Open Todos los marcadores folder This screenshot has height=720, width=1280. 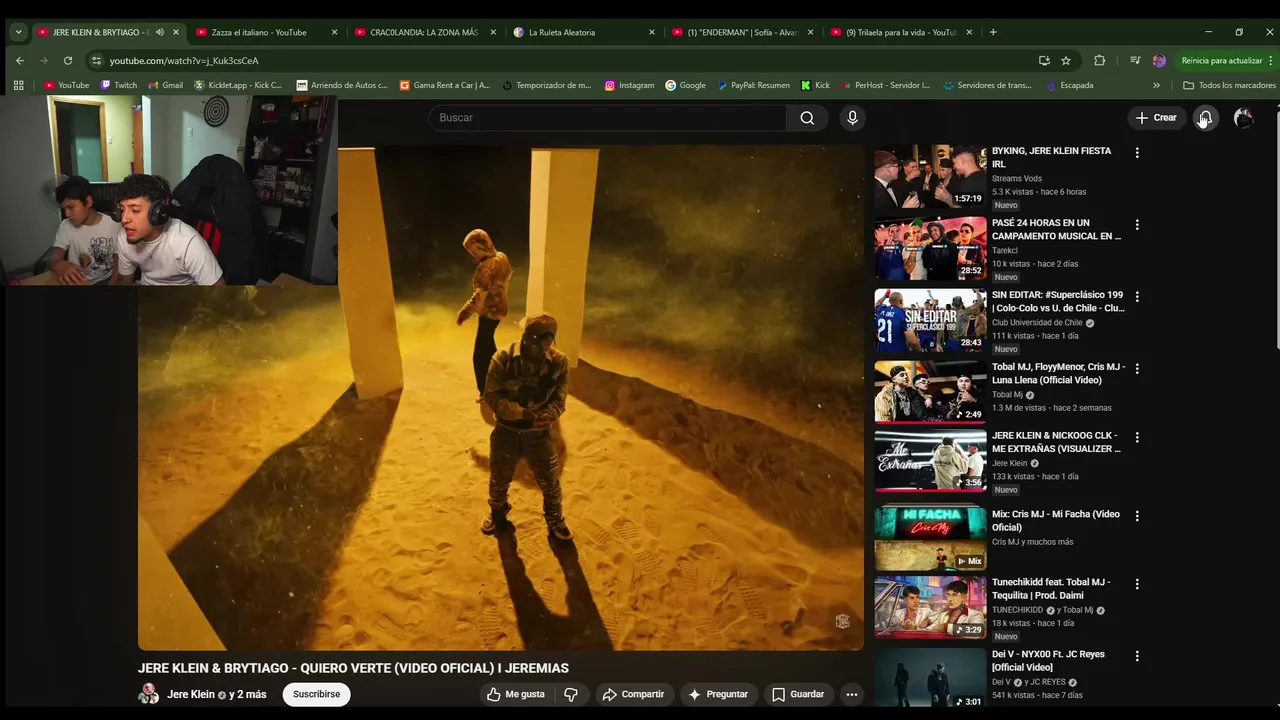tap(1229, 85)
